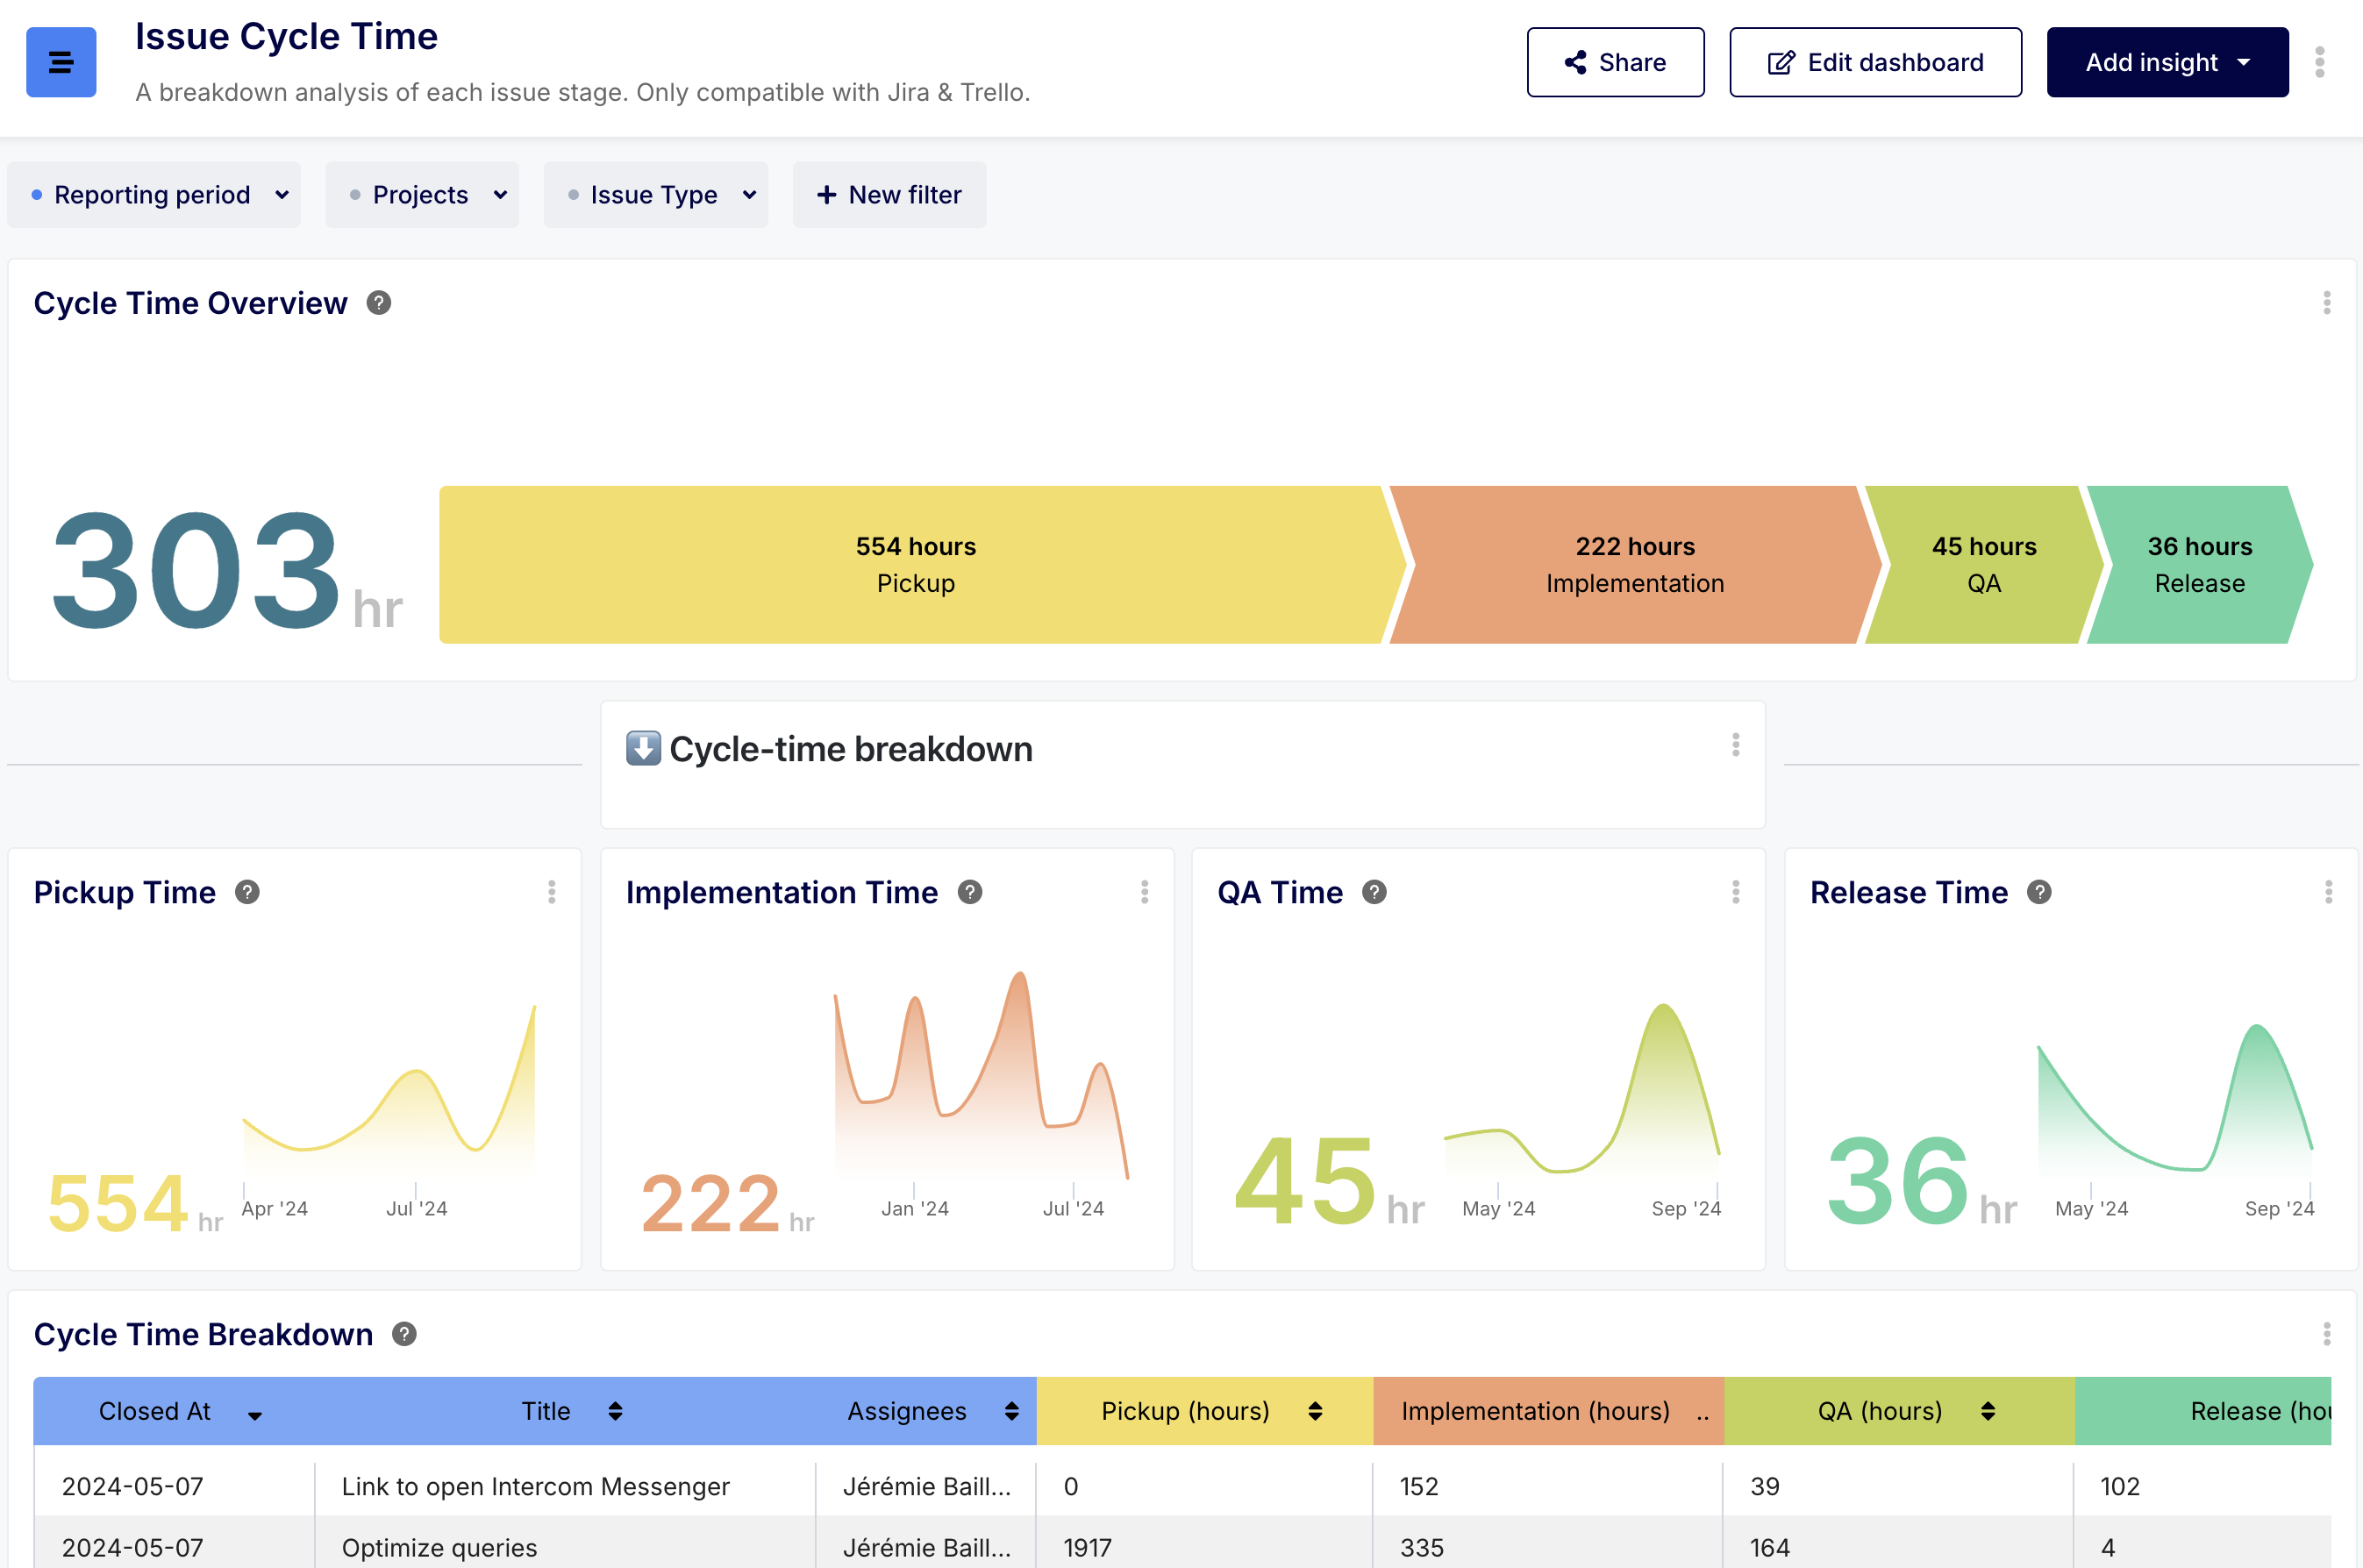
Task: Click the Share button
Action: [x=1615, y=62]
